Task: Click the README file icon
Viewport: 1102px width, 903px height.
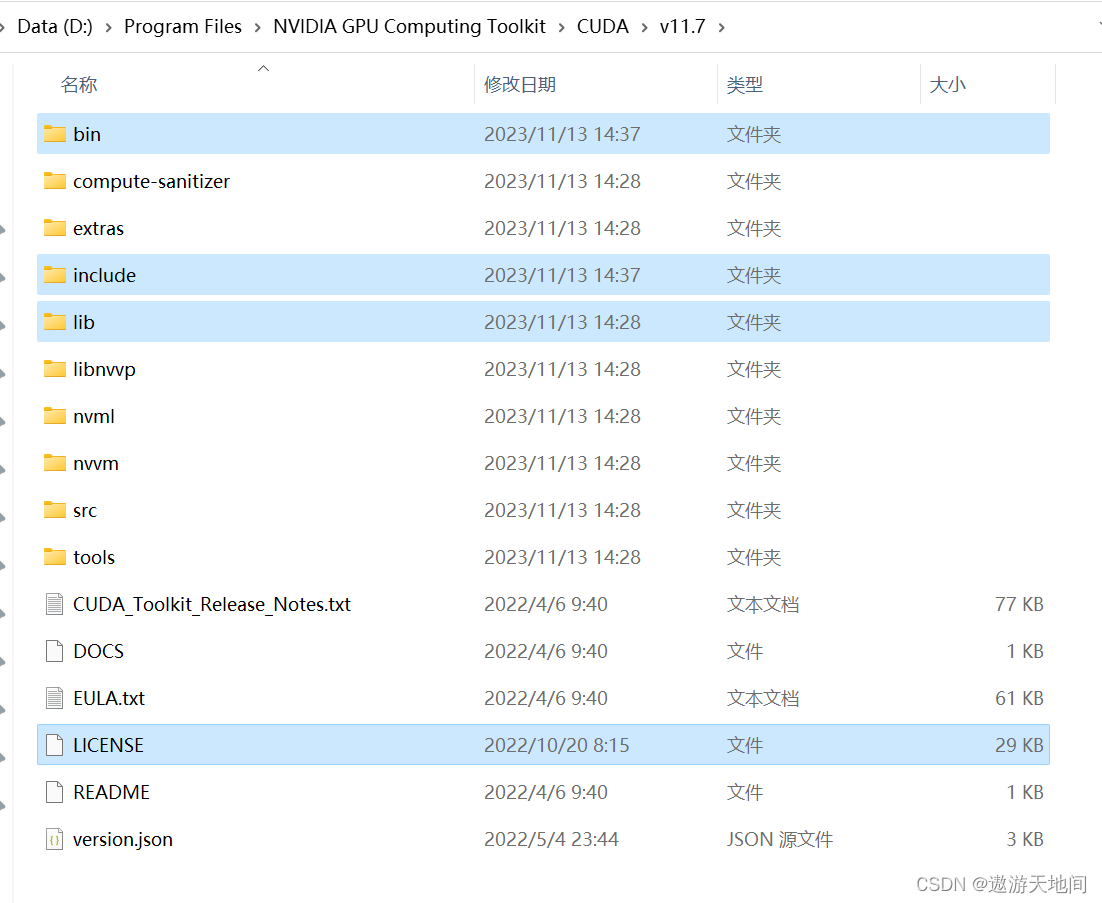Action: pyautogui.click(x=55, y=792)
